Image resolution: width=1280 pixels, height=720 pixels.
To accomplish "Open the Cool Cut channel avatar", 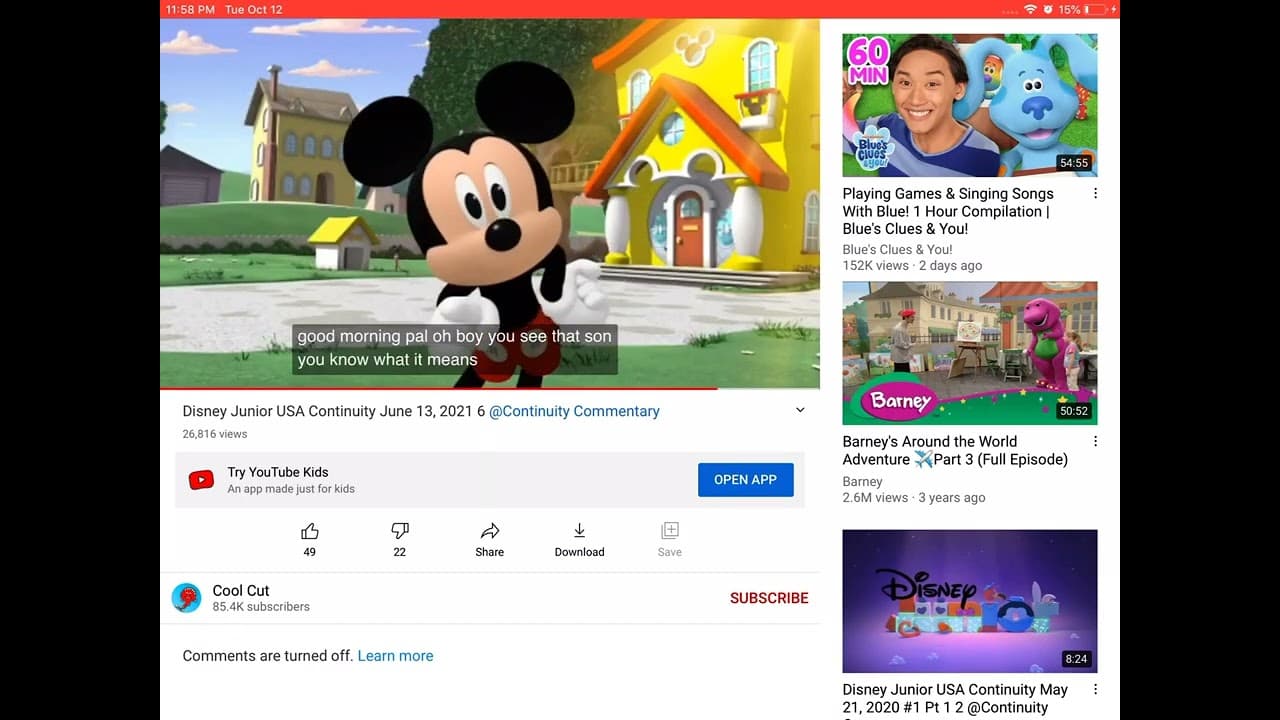I will pyautogui.click(x=187, y=598).
